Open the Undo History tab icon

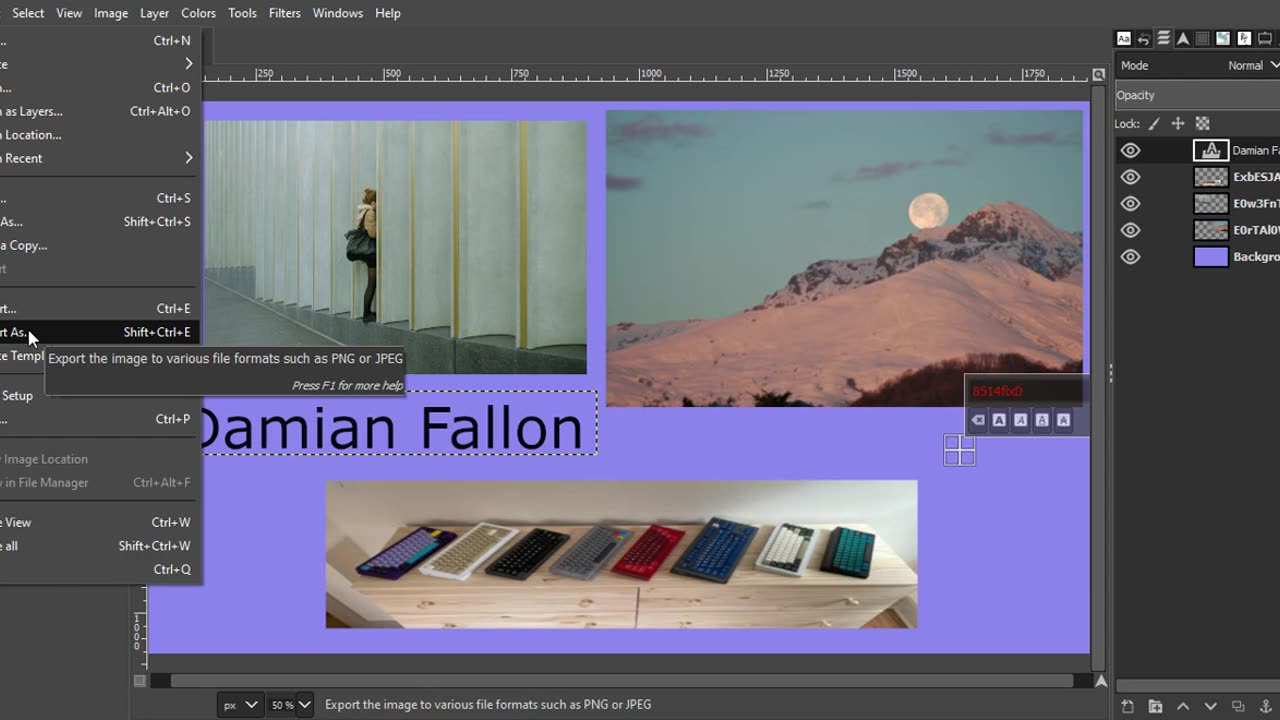point(1144,38)
